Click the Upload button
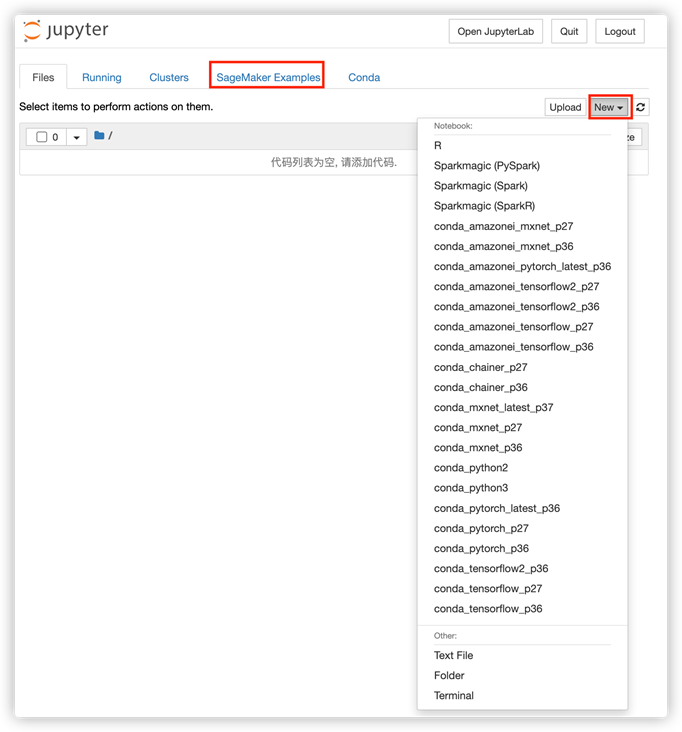Image resolution: width=682 pixels, height=732 pixels. [x=565, y=107]
